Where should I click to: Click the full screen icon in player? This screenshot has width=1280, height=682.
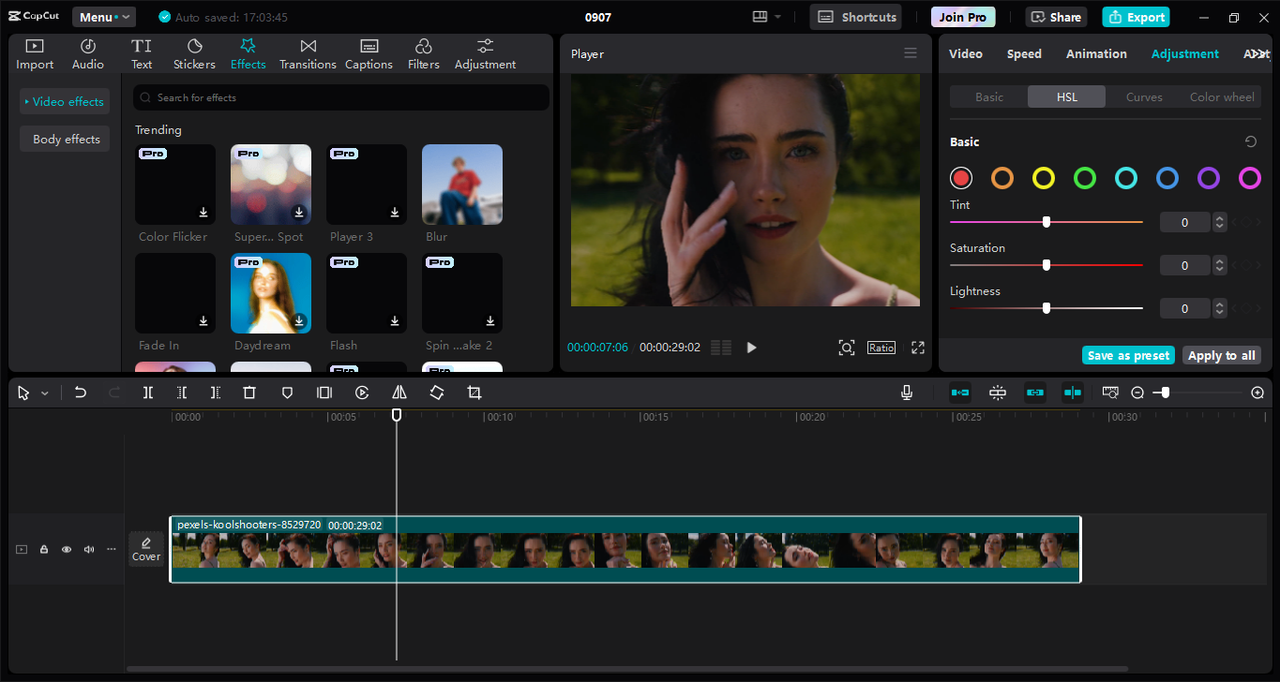tap(918, 347)
